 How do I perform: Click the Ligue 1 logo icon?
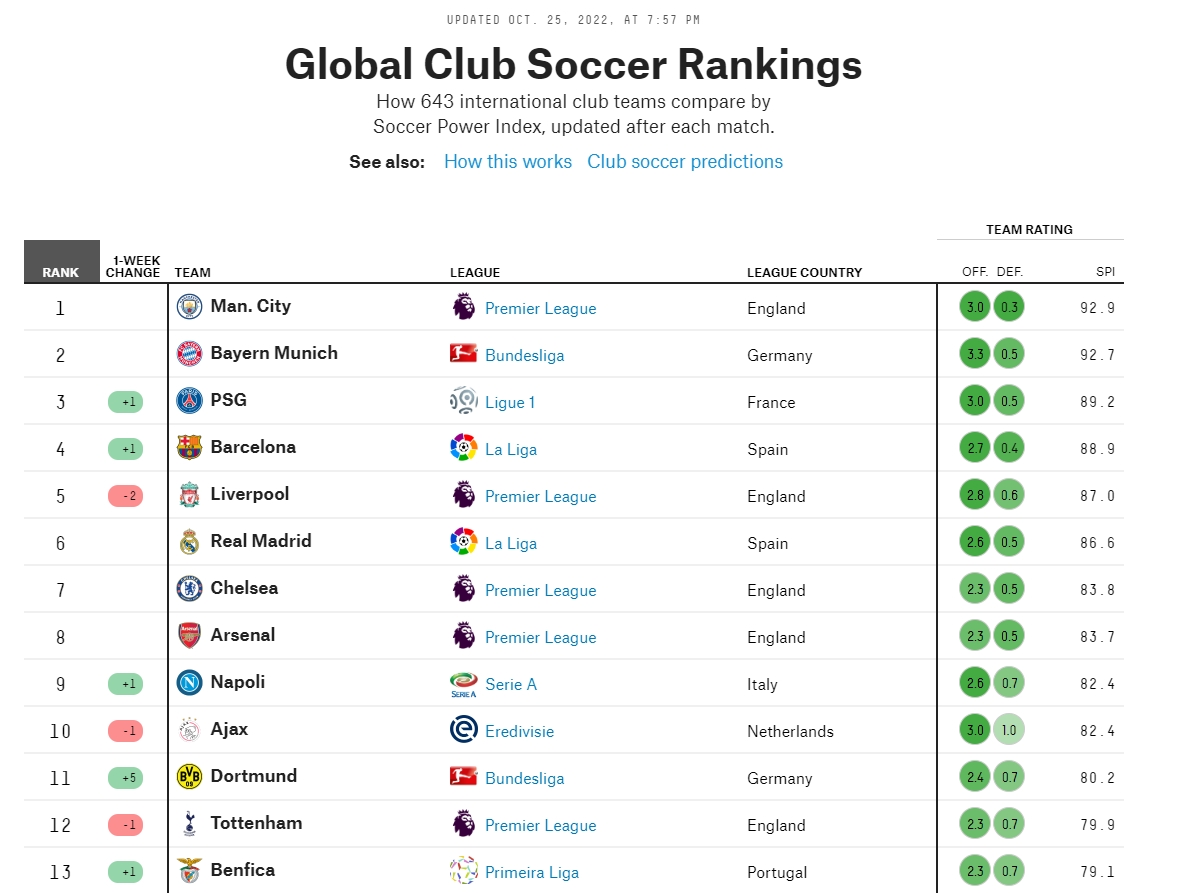463,401
